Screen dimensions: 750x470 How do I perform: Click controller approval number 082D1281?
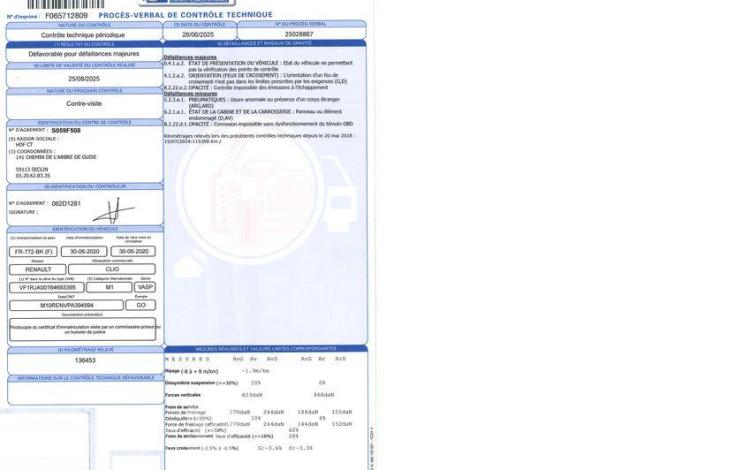[66, 203]
